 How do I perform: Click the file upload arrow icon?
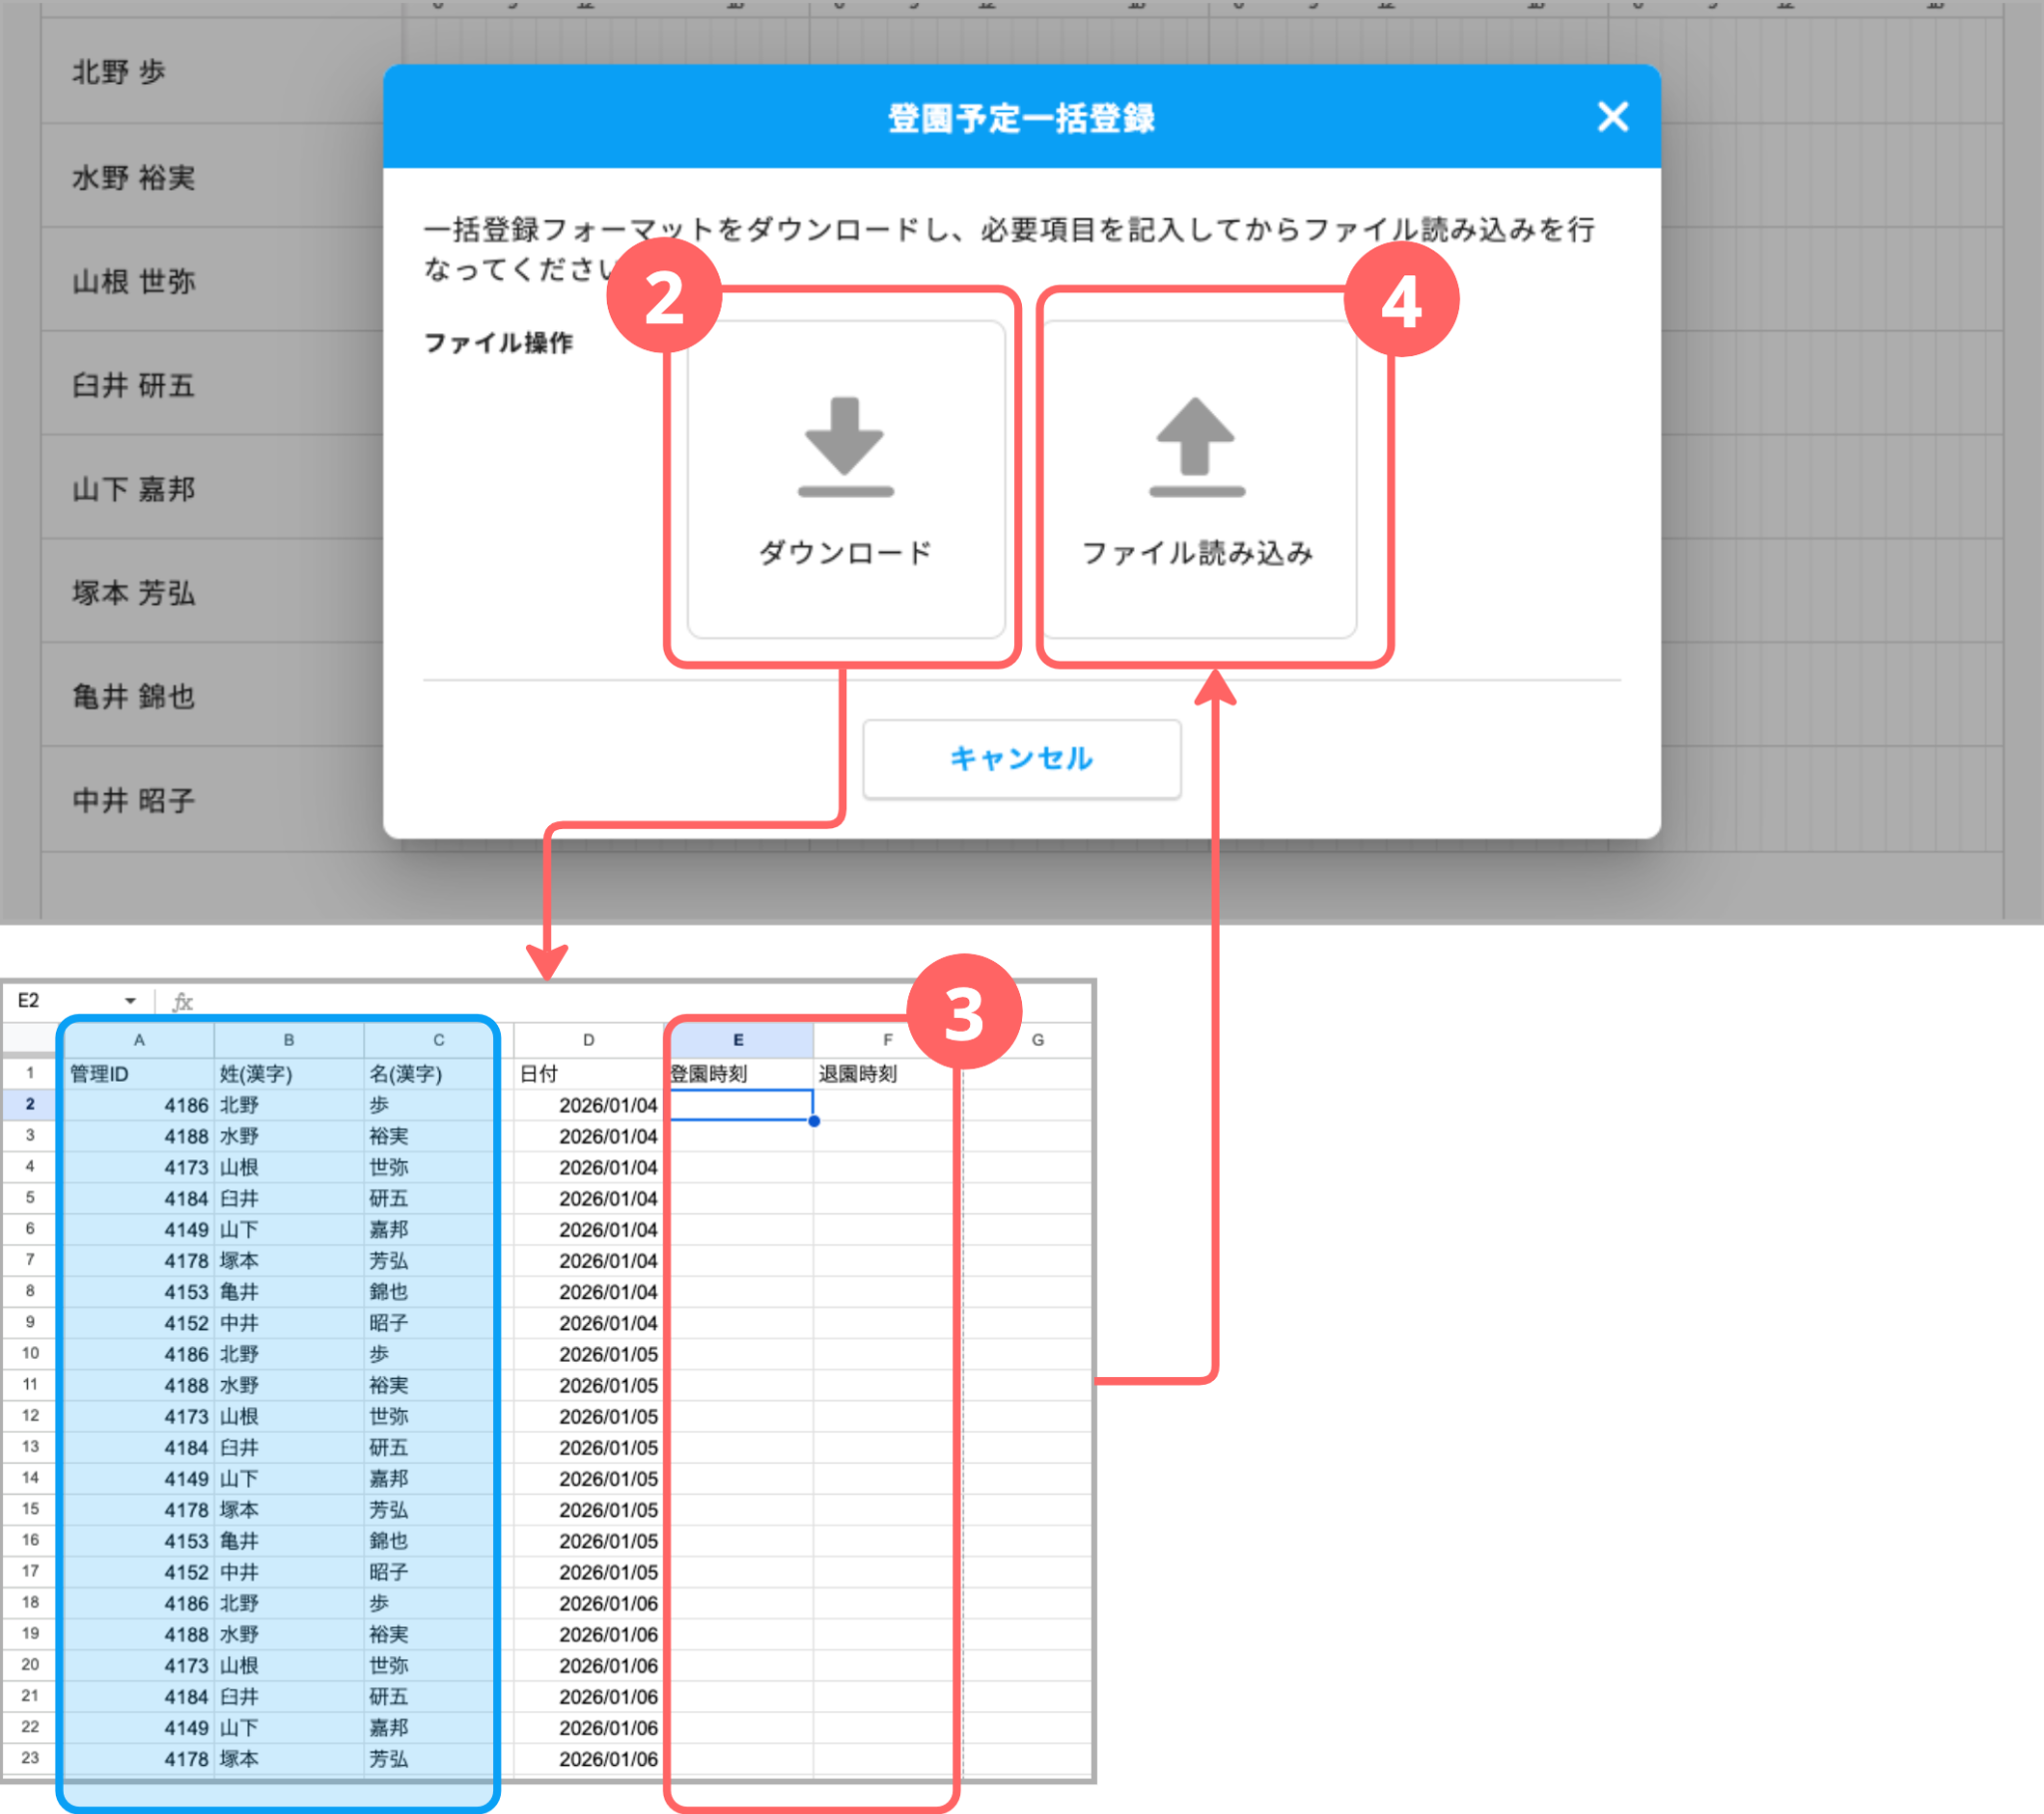coord(1196,446)
